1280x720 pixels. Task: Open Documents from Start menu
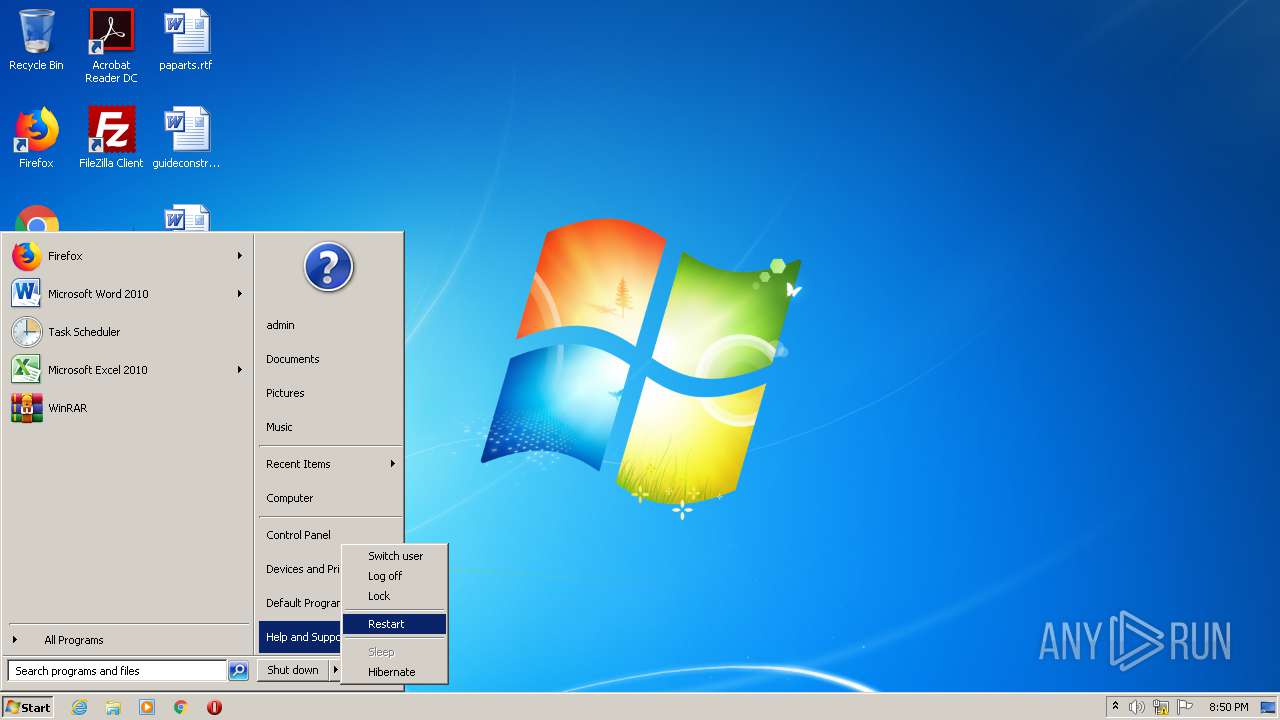point(330,359)
